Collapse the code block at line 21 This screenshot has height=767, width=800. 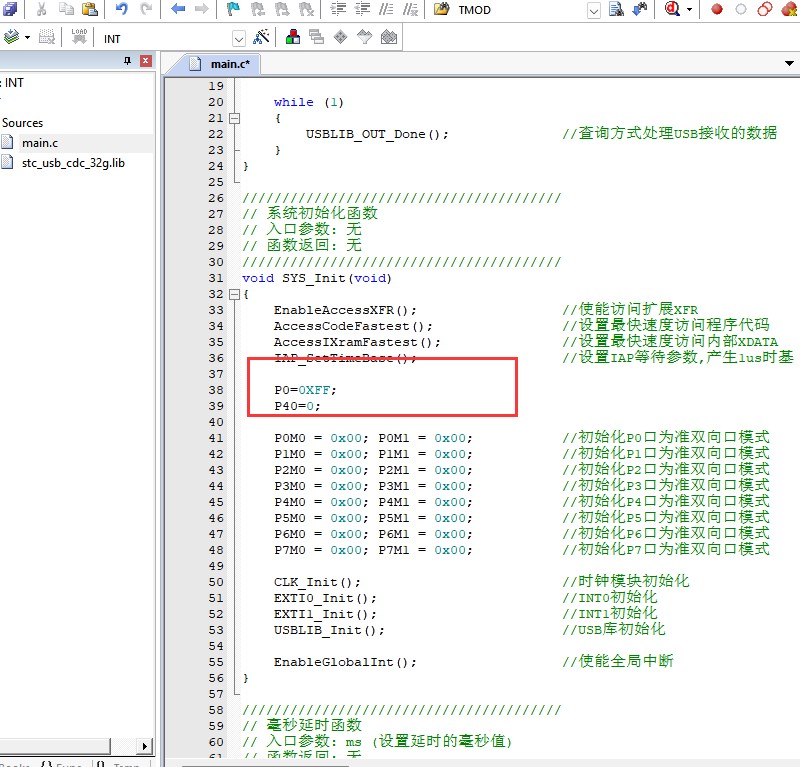234,118
